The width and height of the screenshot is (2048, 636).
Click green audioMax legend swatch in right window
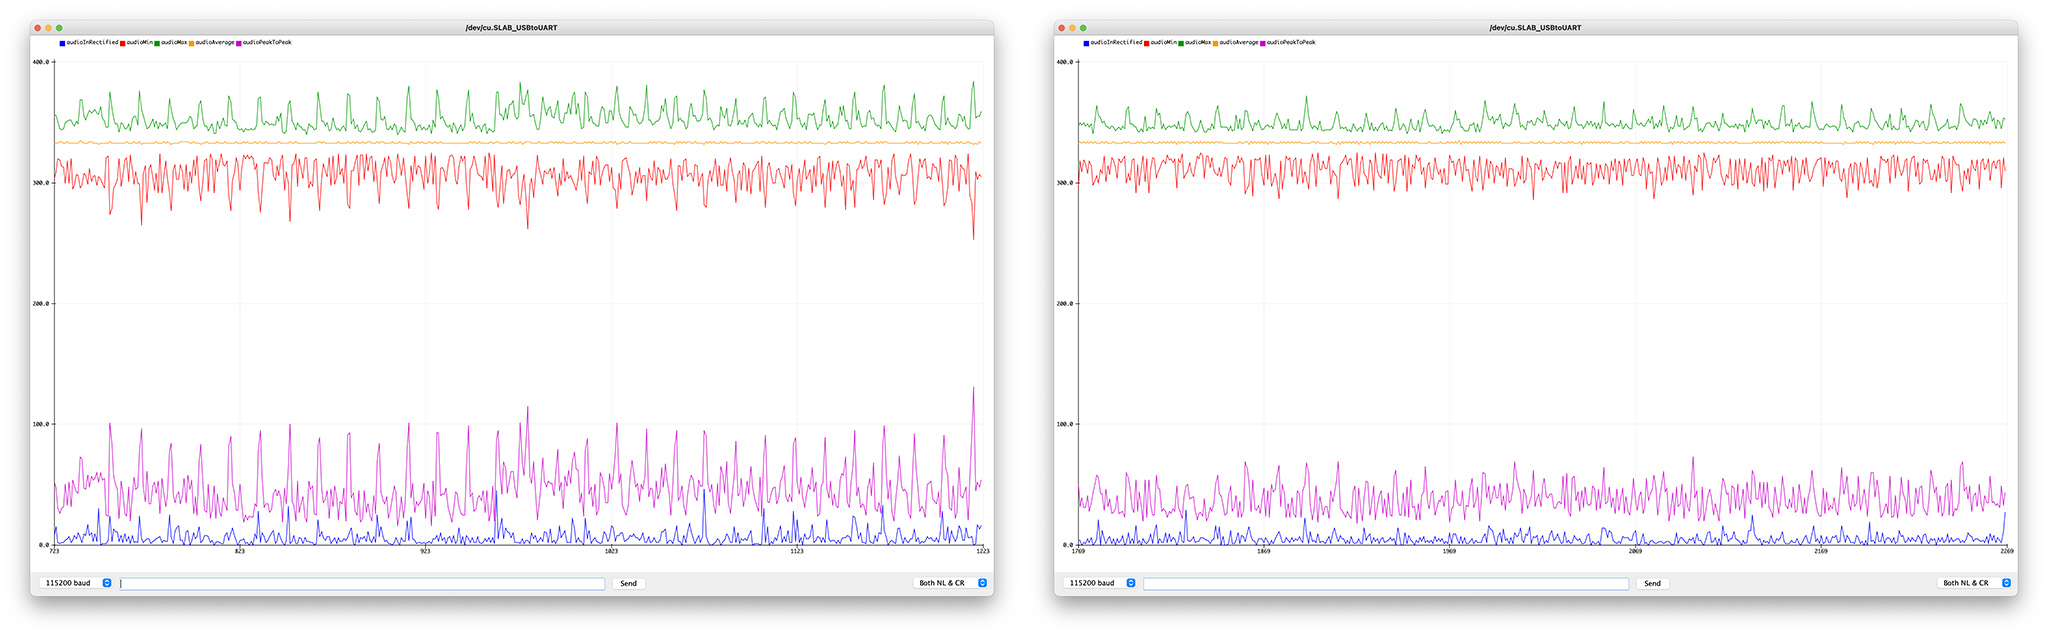(x=1181, y=43)
